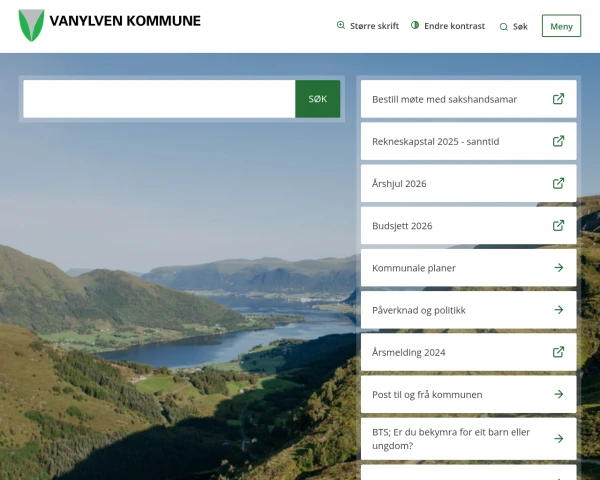Image resolution: width=600 pixels, height=480 pixels.
Task: Click external link icon beside Årshjul 2026
Action: pyautogui.click(x=558, y=184)
